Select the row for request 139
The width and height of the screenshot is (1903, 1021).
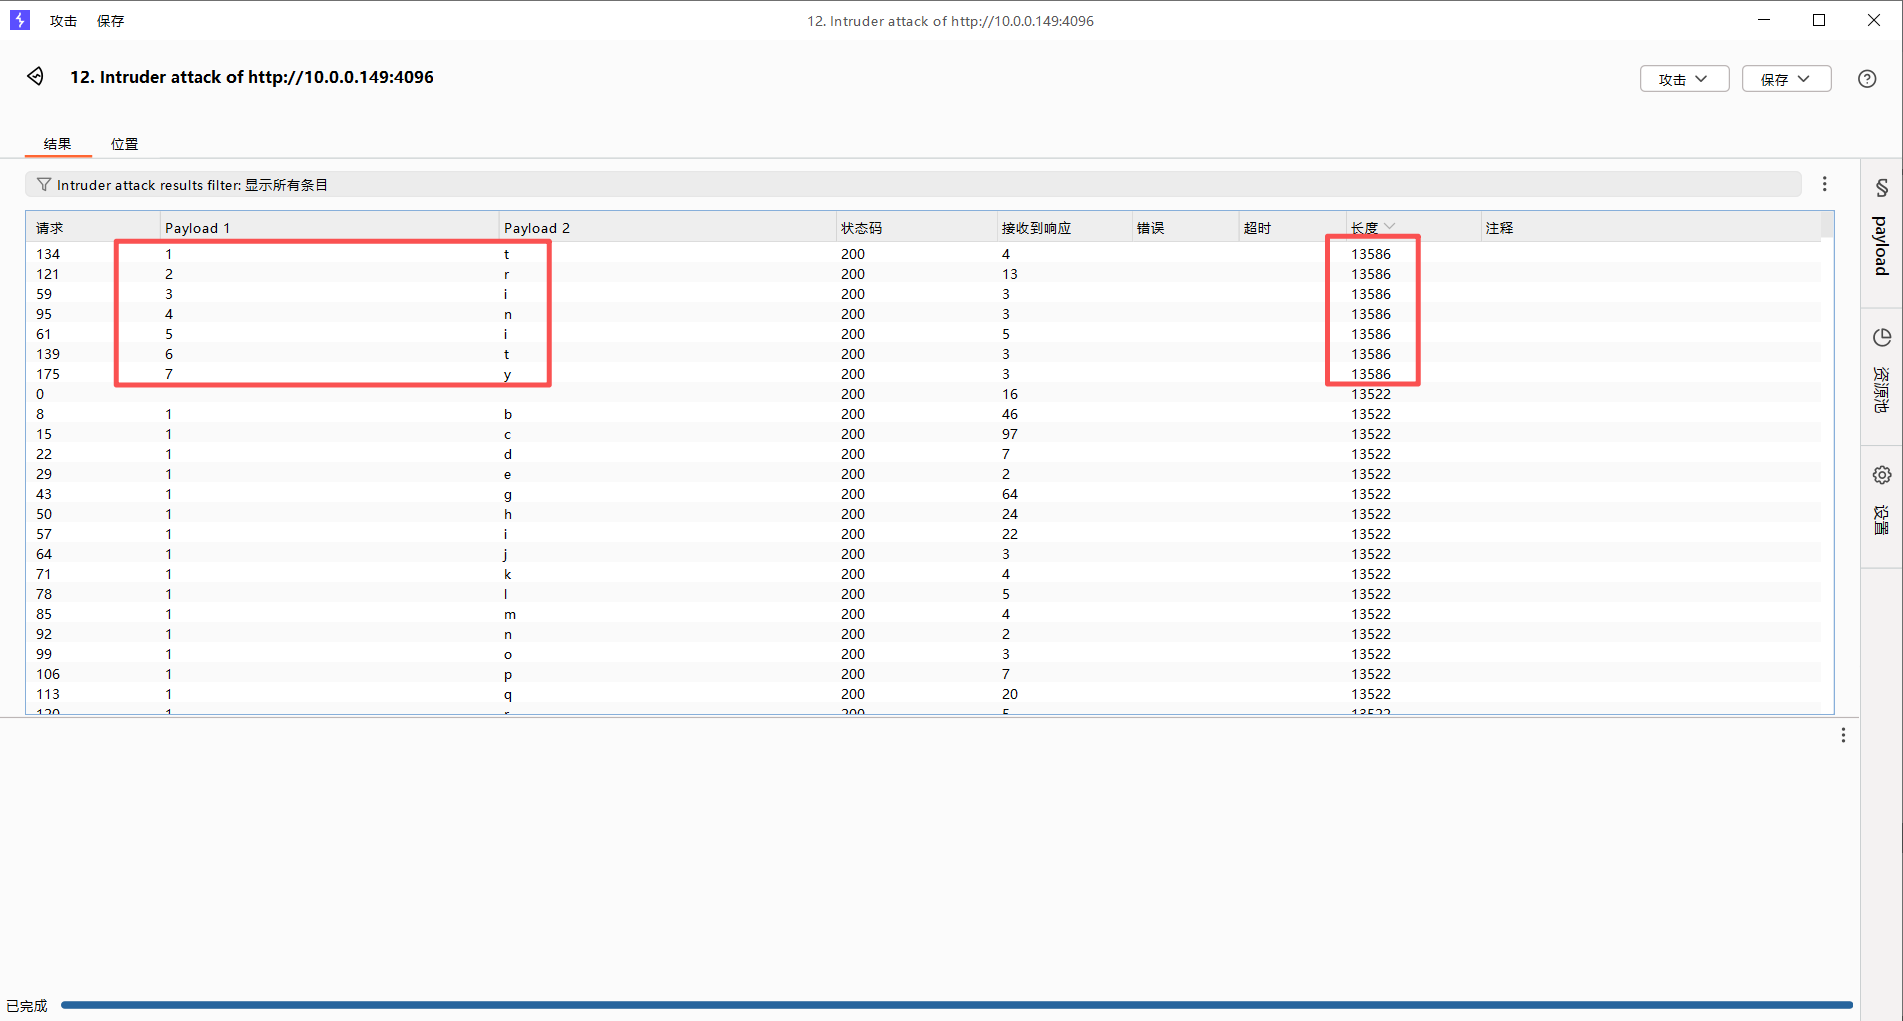click(x=923, y=354)
